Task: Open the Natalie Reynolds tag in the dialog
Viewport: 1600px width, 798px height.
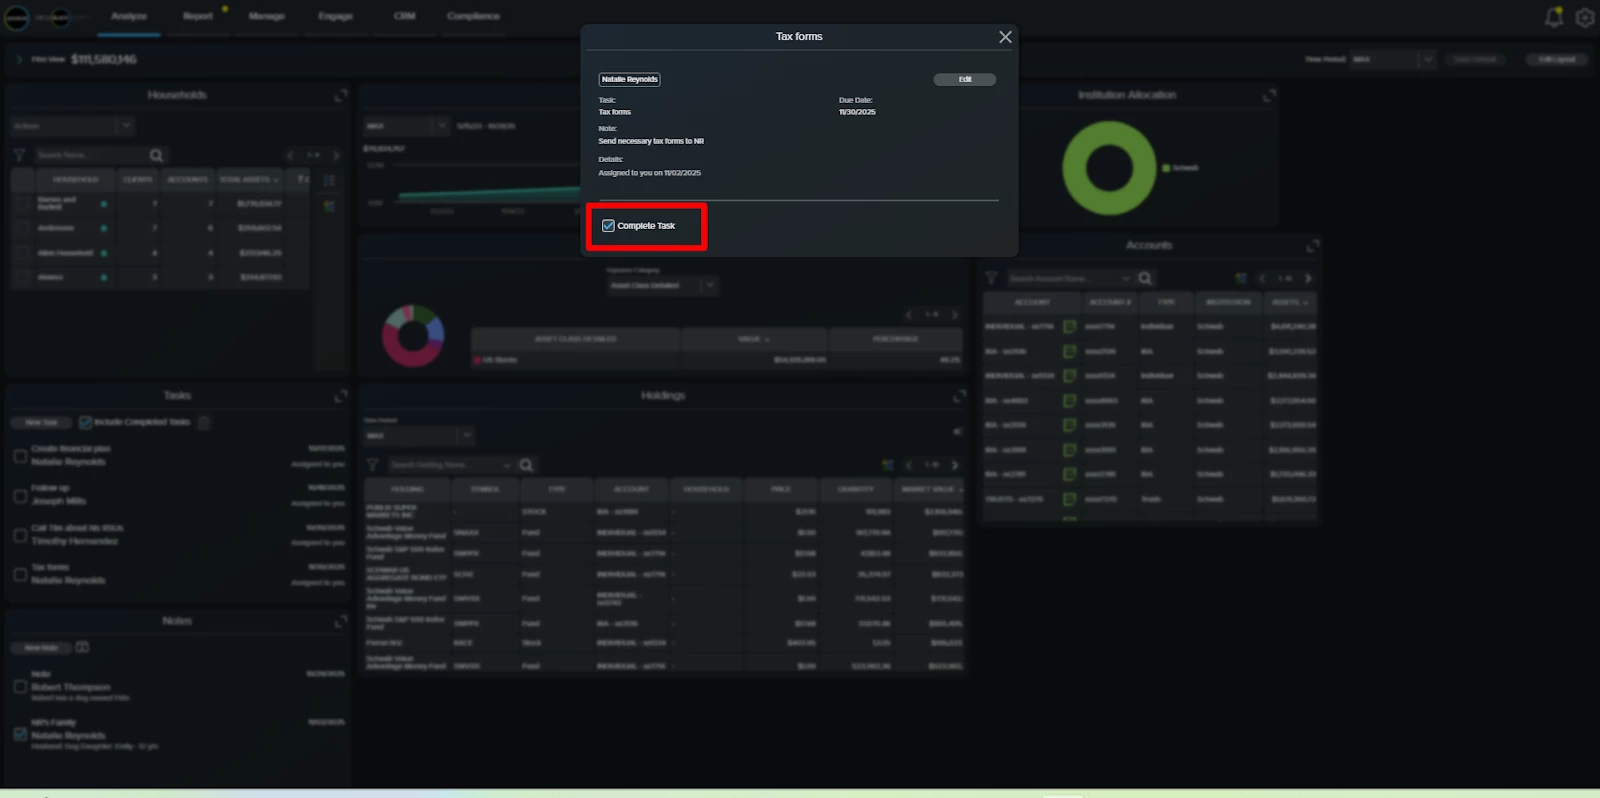Action: (x=629, y=80)
